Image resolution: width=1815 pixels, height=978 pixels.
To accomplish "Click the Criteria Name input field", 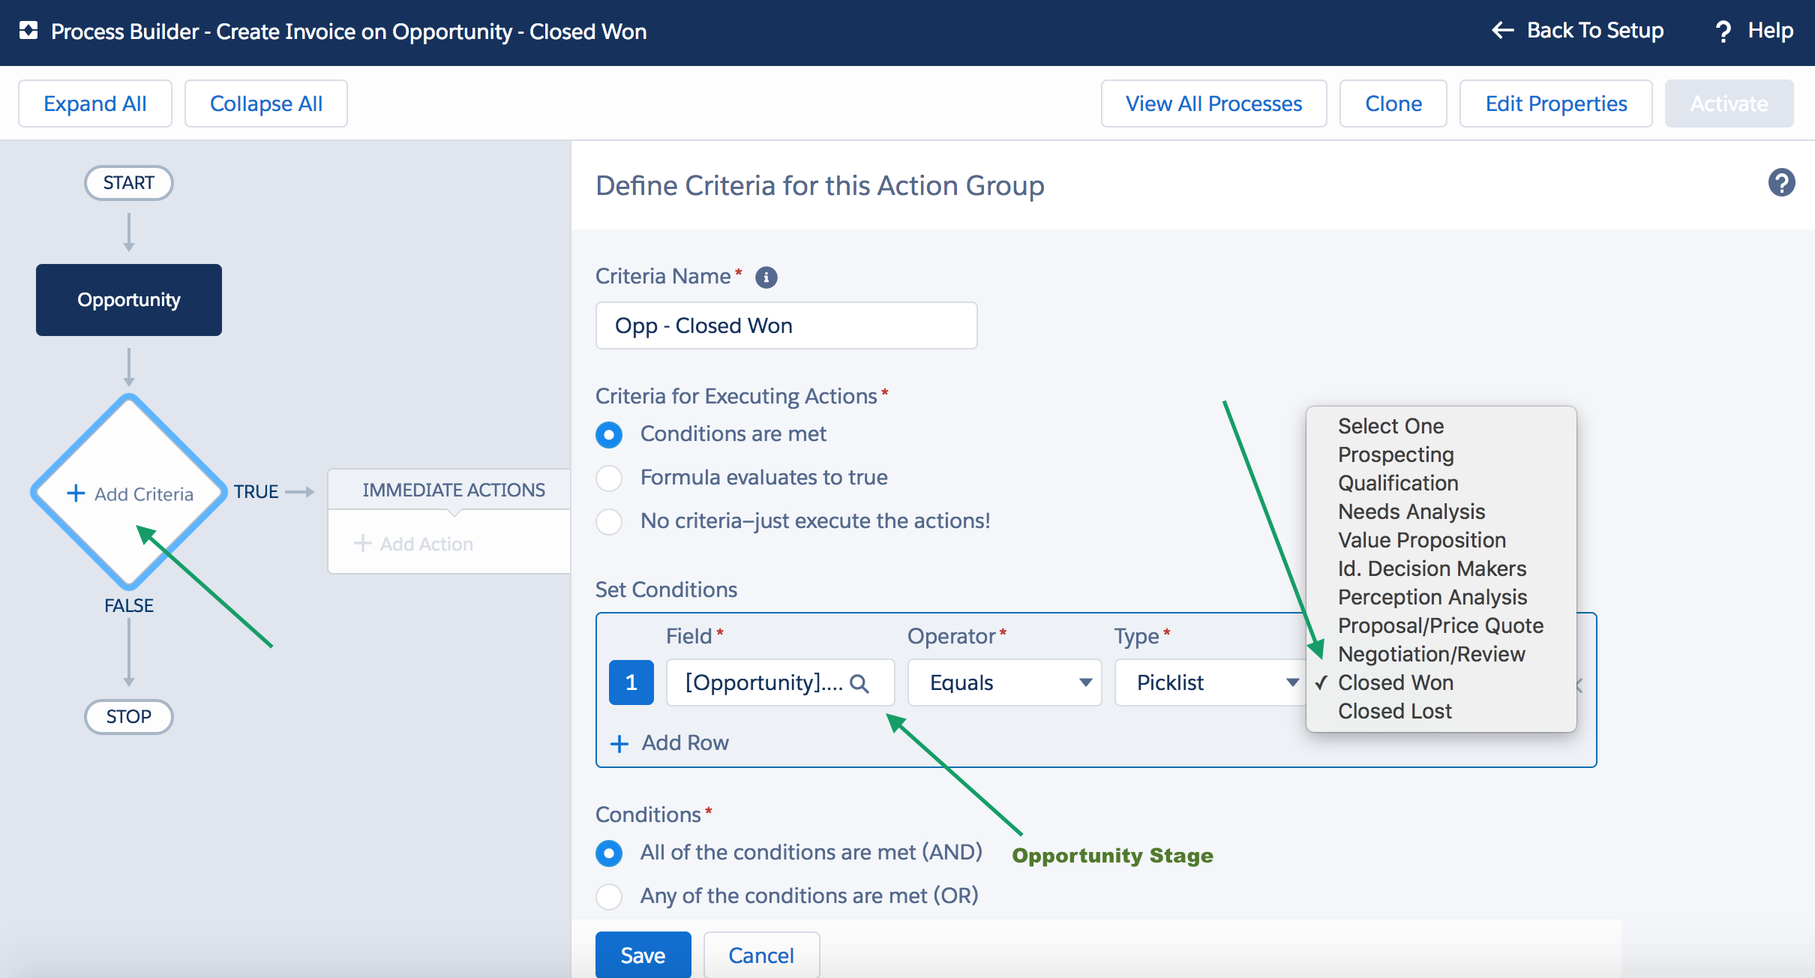I will pos(786,326).
